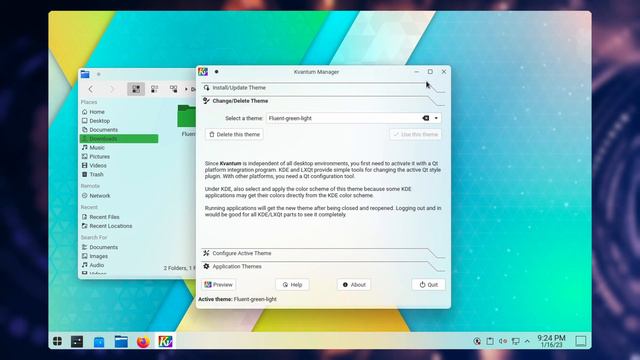
Task: Click the pin dot in Kvantum title bar
Action: coord(216,72)
